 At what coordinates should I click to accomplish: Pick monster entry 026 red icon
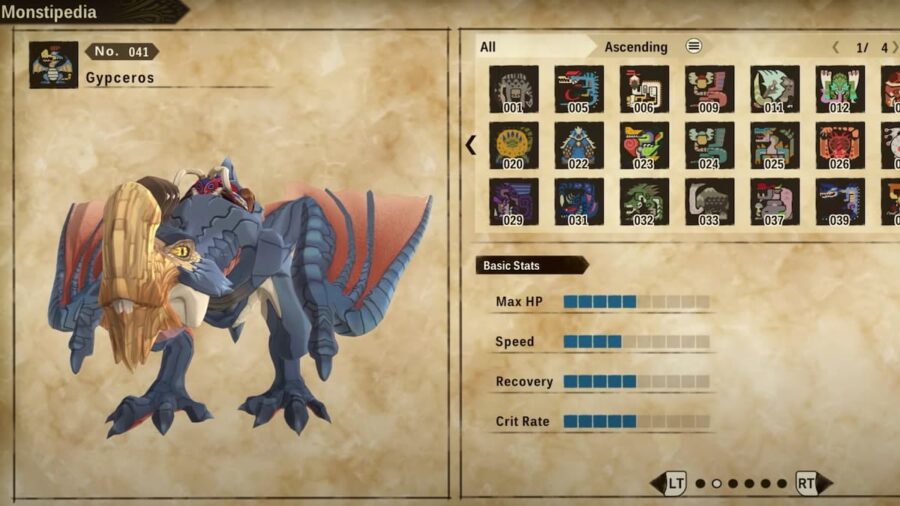coord(840,145)
